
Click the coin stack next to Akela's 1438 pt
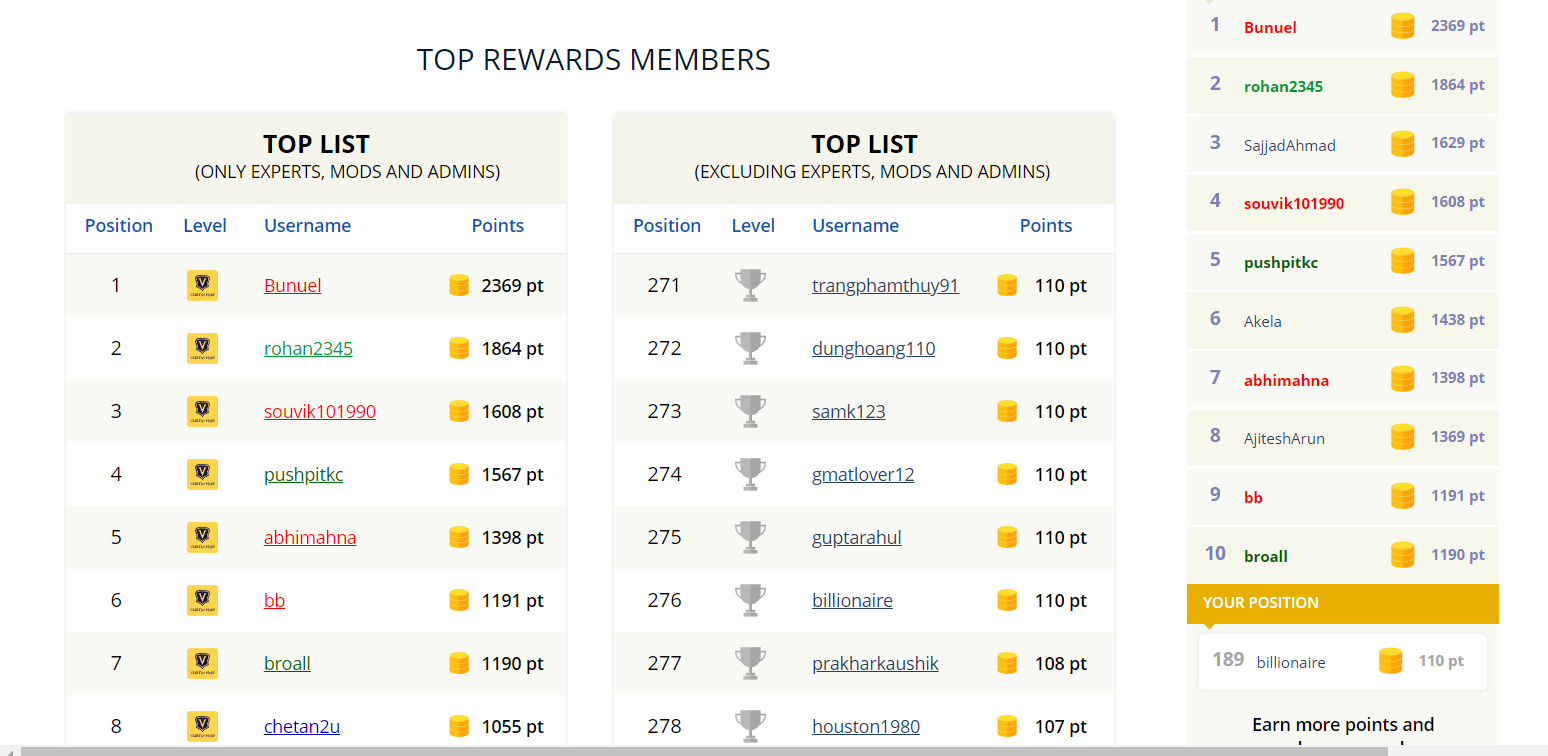click(x=1402, y=320)
